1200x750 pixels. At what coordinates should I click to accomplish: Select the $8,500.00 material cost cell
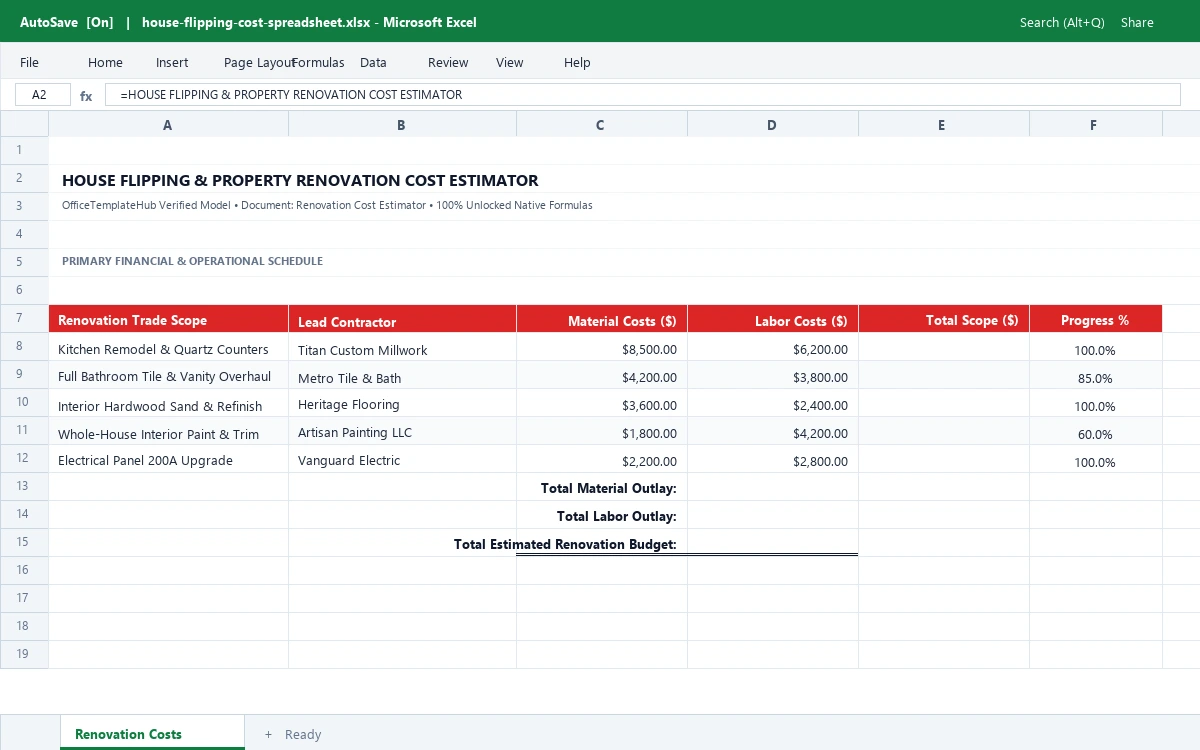[x=601, y=347]
